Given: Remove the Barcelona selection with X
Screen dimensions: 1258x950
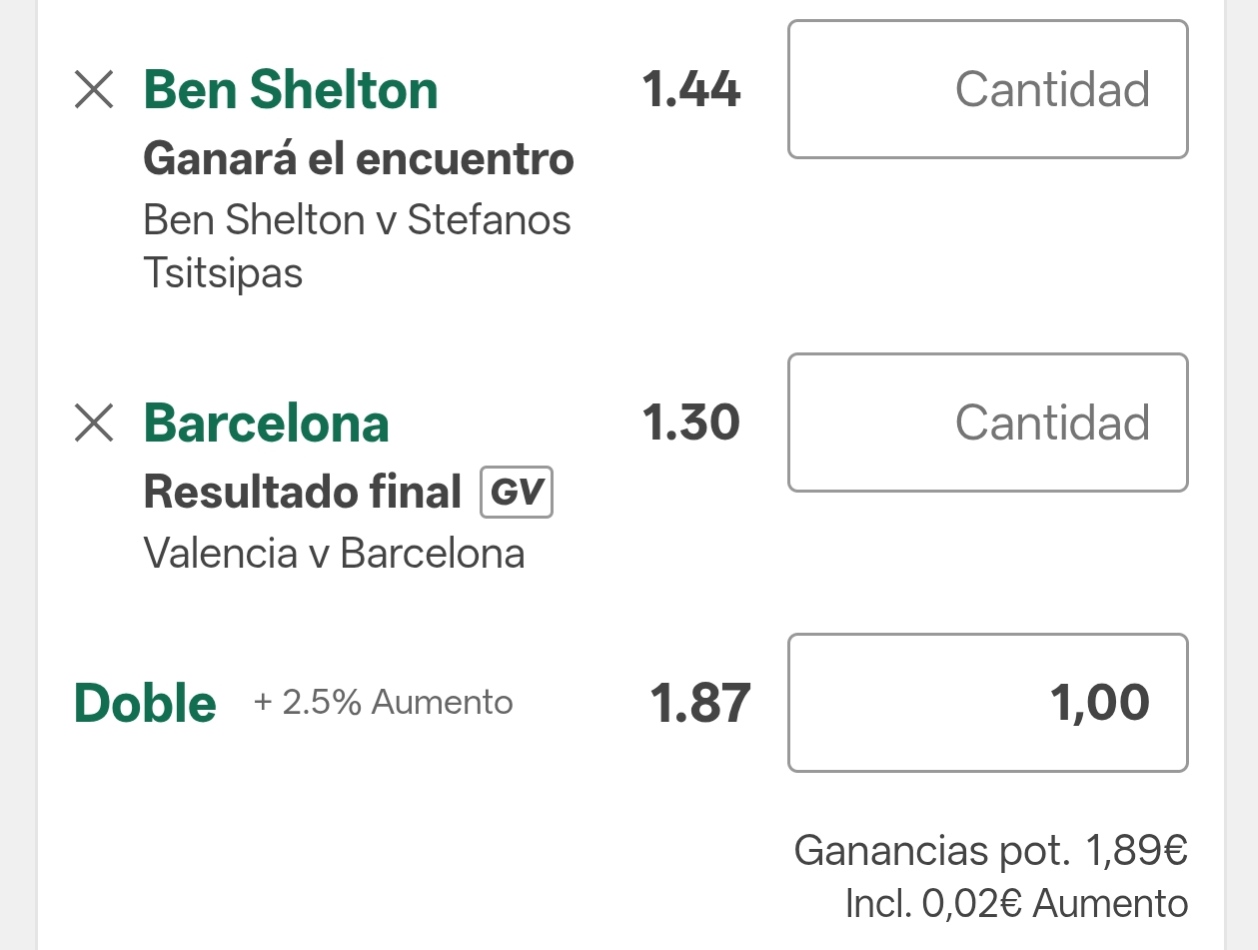Looking at the screenshot, I should click(x=94, y=423).
